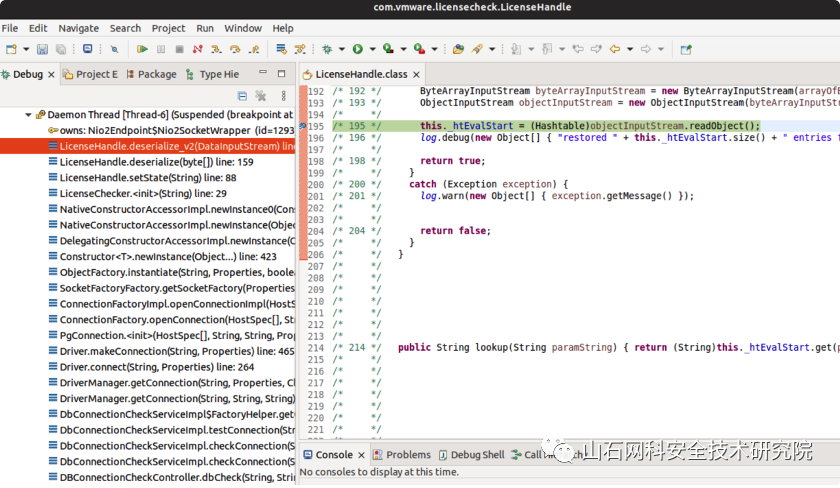Switch to the Project Explorer tab

91,74
